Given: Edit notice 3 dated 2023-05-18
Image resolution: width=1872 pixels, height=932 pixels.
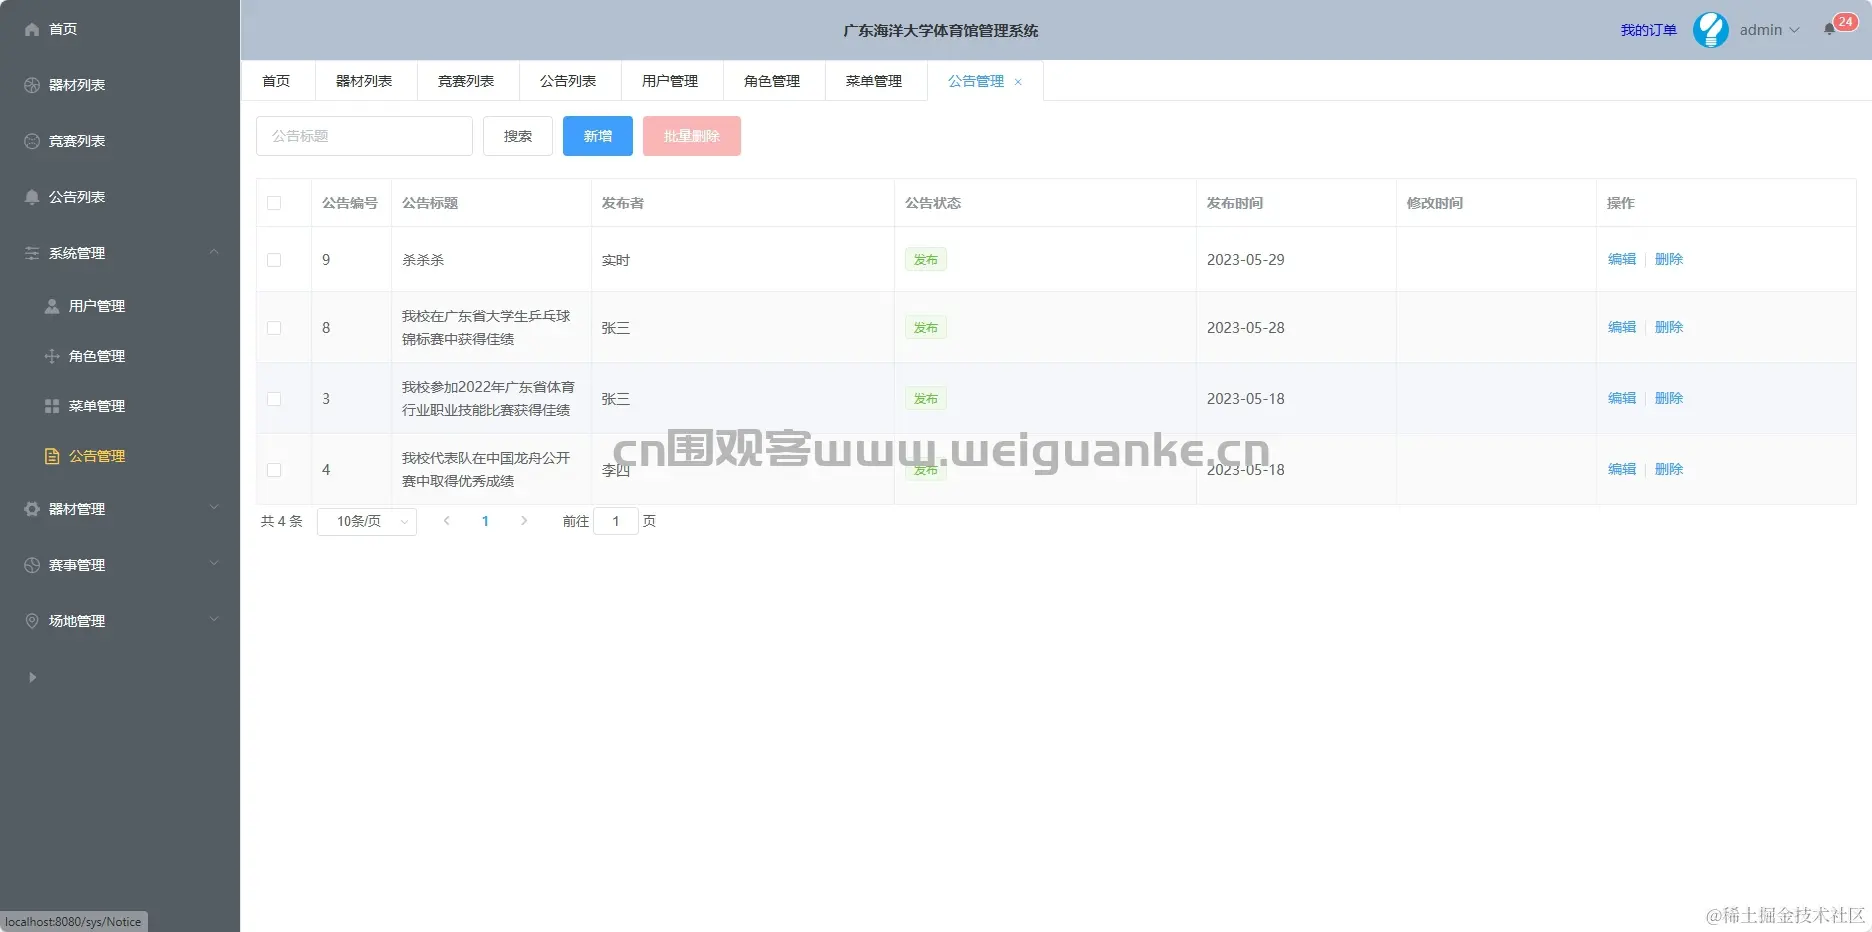Looking at the screenshot, I should coord(1622,398).
